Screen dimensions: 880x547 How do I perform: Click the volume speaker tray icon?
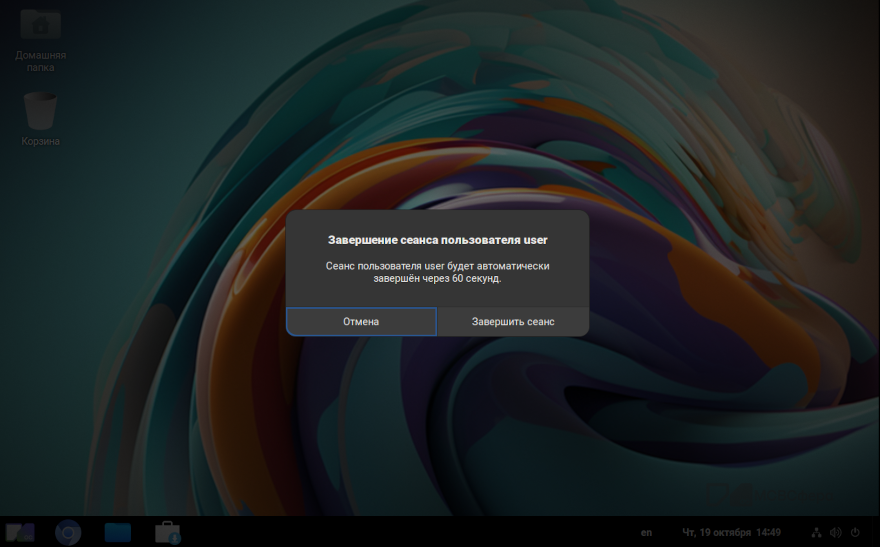pyautogui.click(x=835, y=532)
